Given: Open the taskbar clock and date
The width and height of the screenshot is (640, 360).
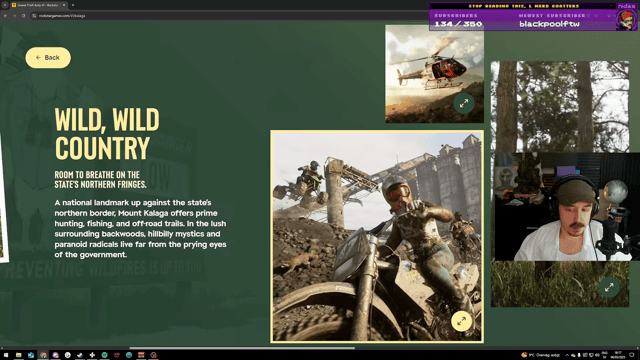Looking at the screenshot, I should pyautogui.click(x=618, y=355).
